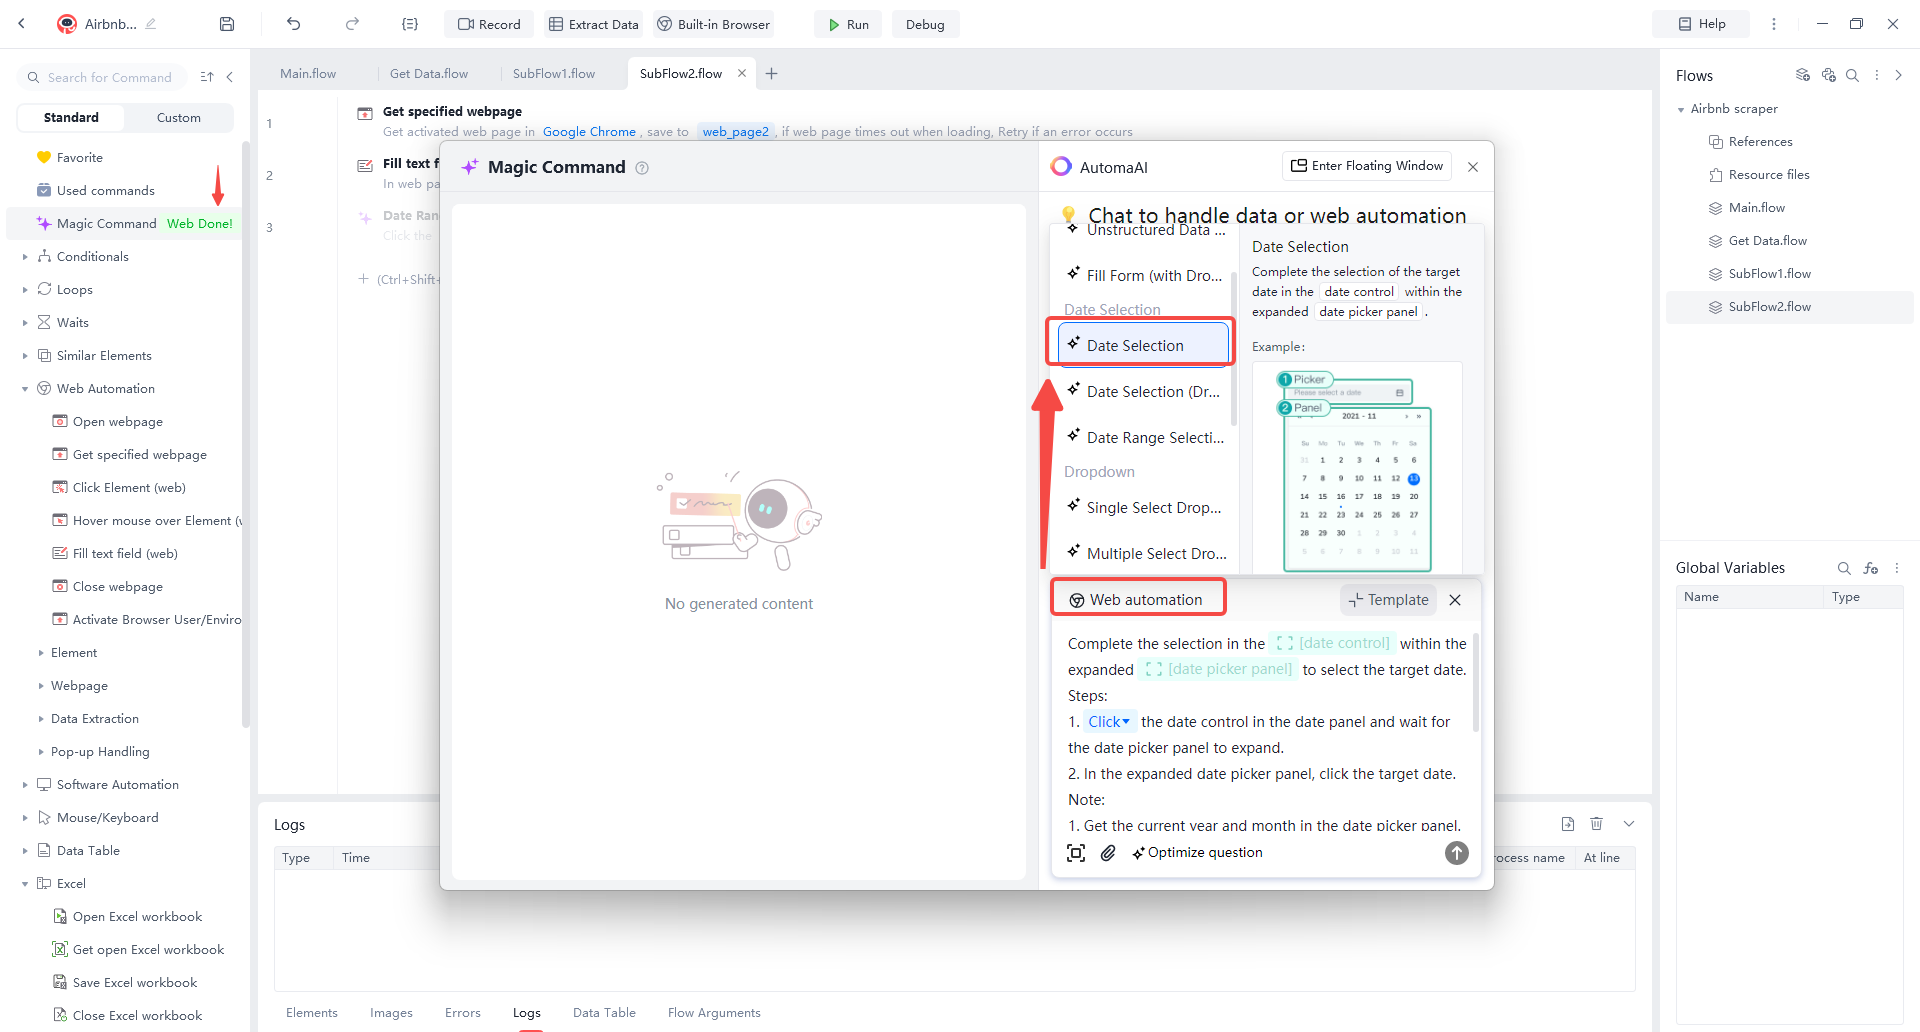This screenshot has width=1920, height=1032.
Task: Collapse the Airbnb scraper tree
Action: pyautogui.click(x=1681, y=108)
